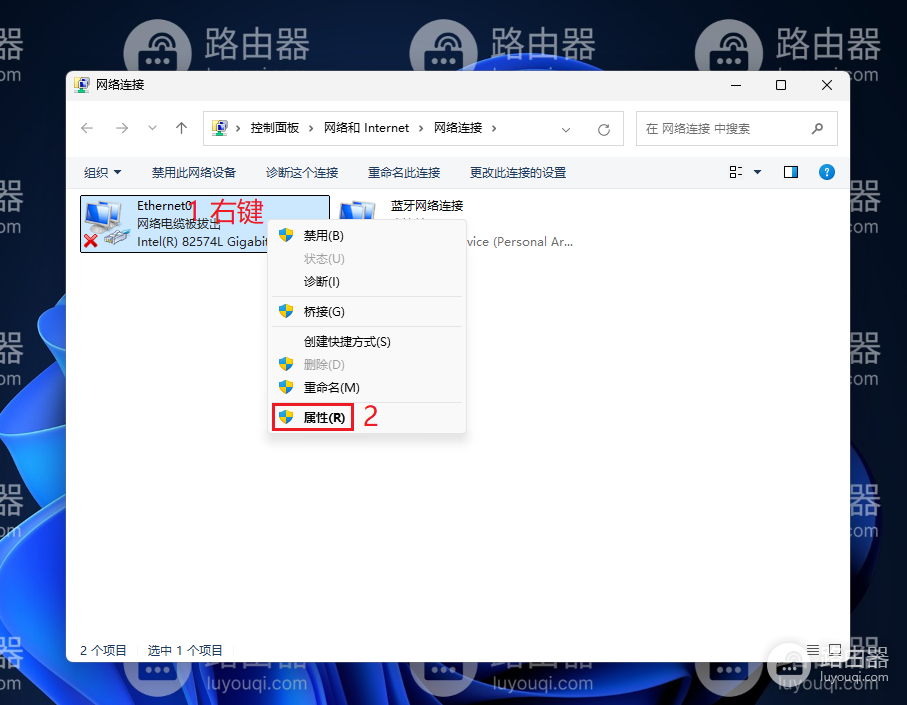Click the shield icon beside 禁用(B)

click(x=286, y=235)
